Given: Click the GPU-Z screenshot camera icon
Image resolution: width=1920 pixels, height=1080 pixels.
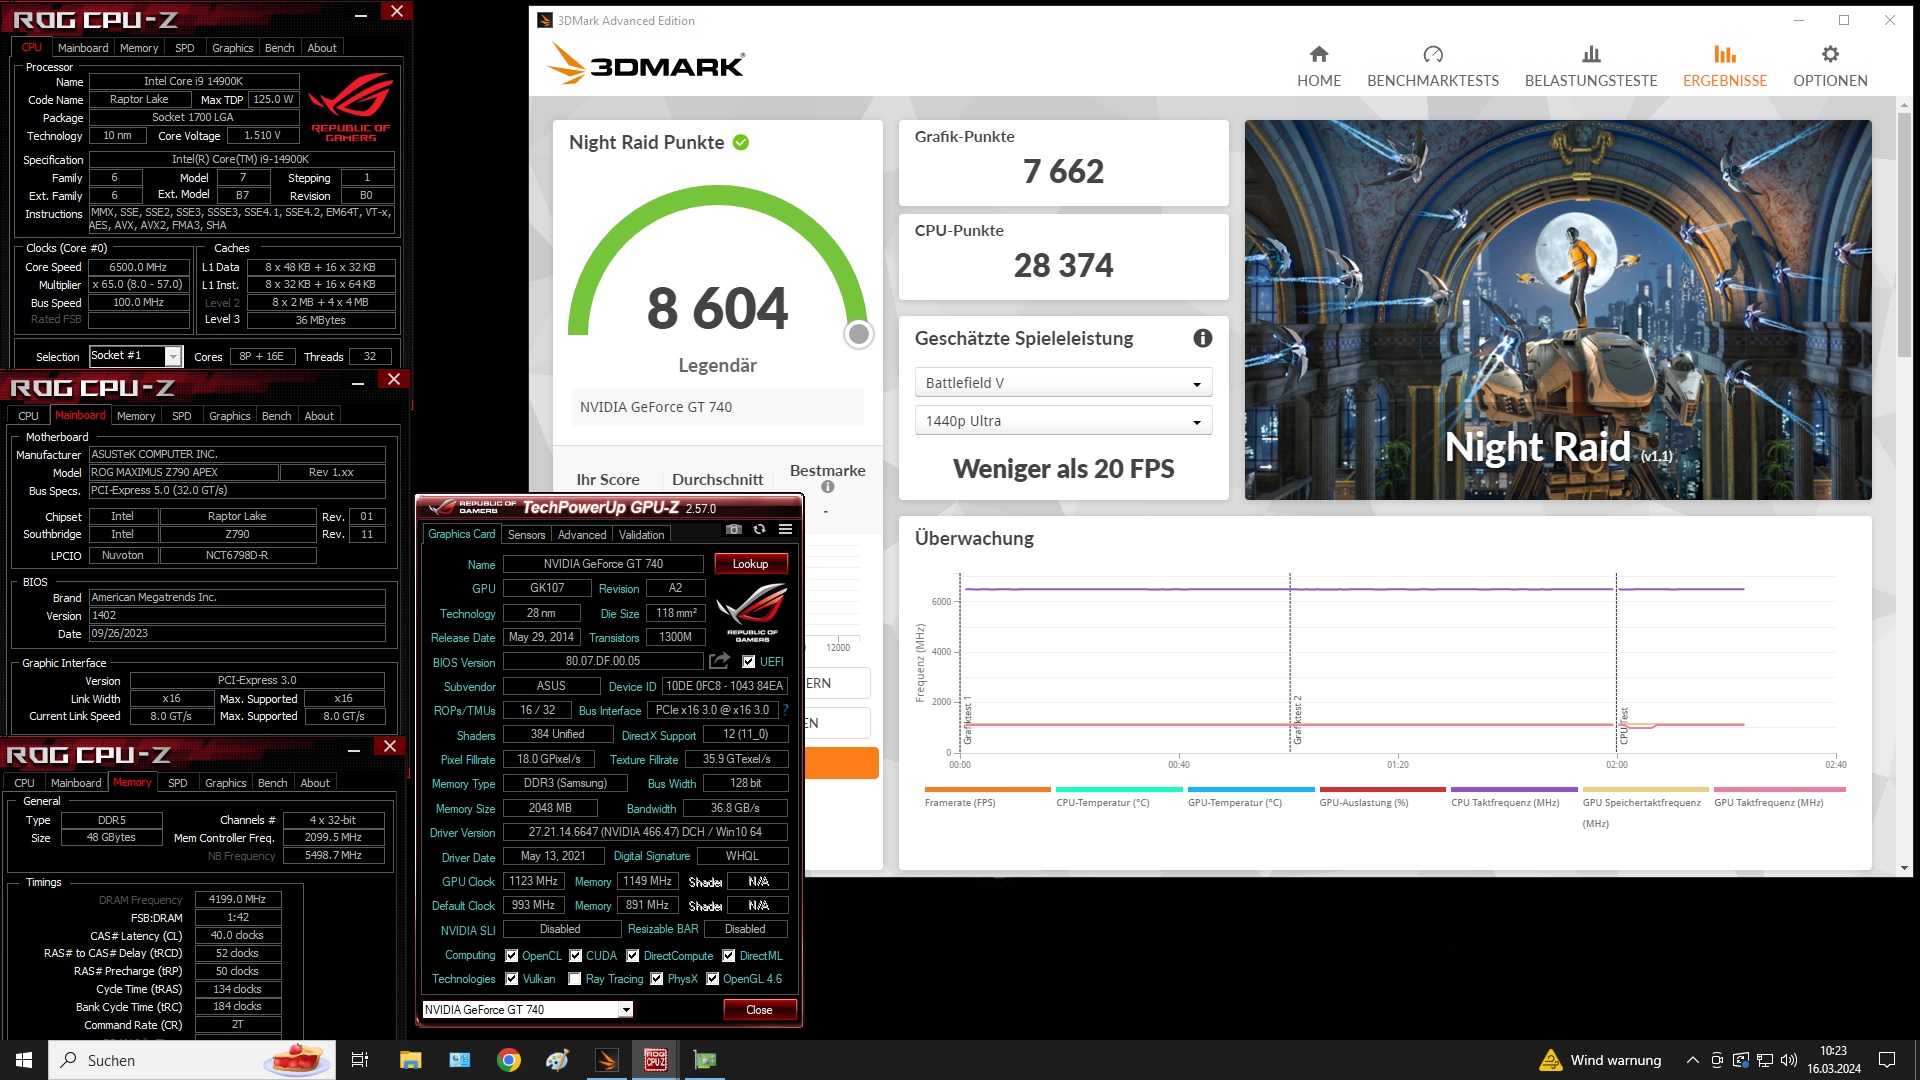Looking at the screenshot, I should (x=734, y=530).
